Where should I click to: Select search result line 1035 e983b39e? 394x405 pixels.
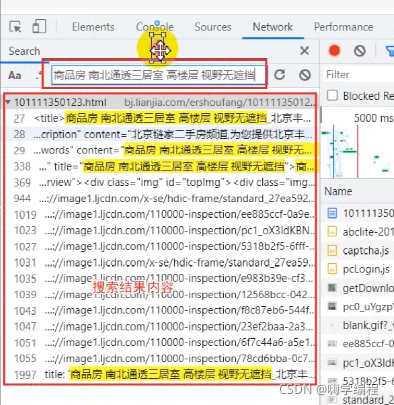coord(160,278)
